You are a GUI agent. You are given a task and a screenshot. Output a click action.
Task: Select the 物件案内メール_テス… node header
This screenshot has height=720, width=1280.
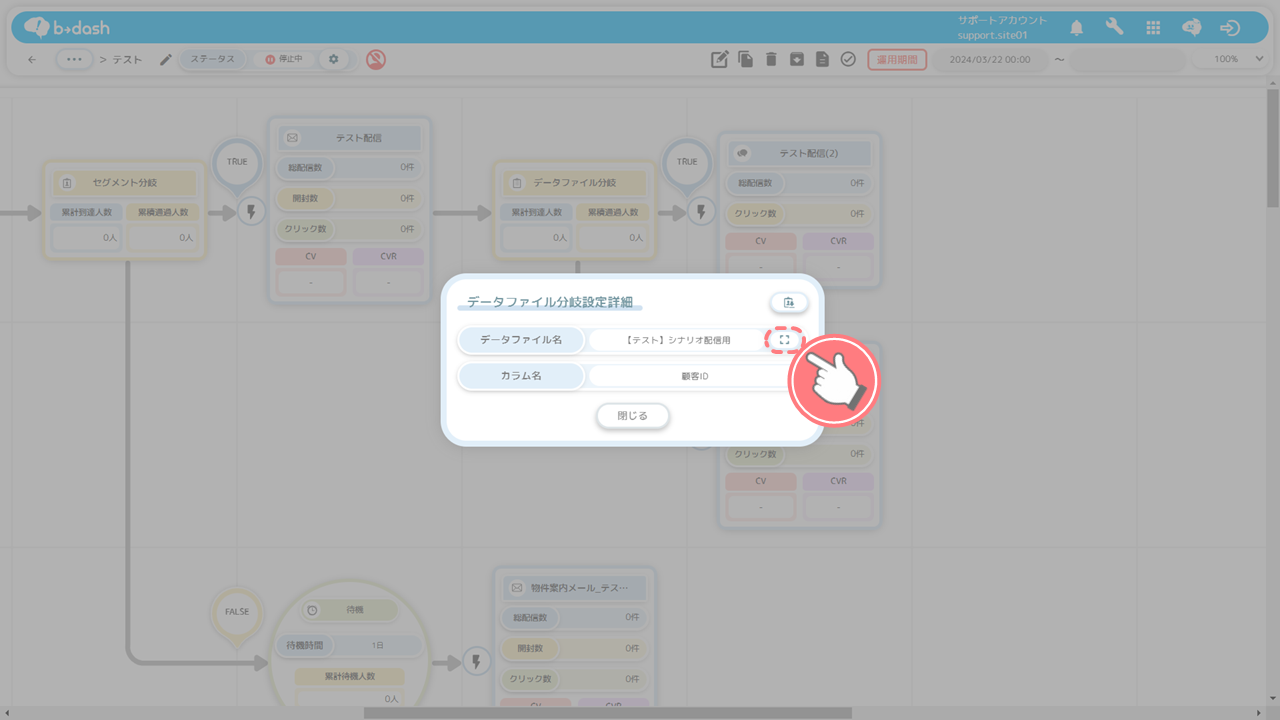click(576, 588)
